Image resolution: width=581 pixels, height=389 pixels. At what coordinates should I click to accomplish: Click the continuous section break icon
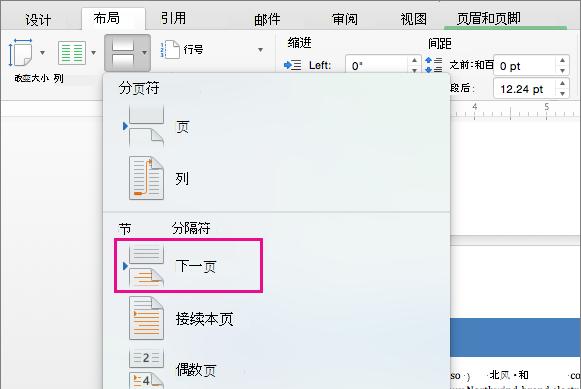[x=146, y=318]
